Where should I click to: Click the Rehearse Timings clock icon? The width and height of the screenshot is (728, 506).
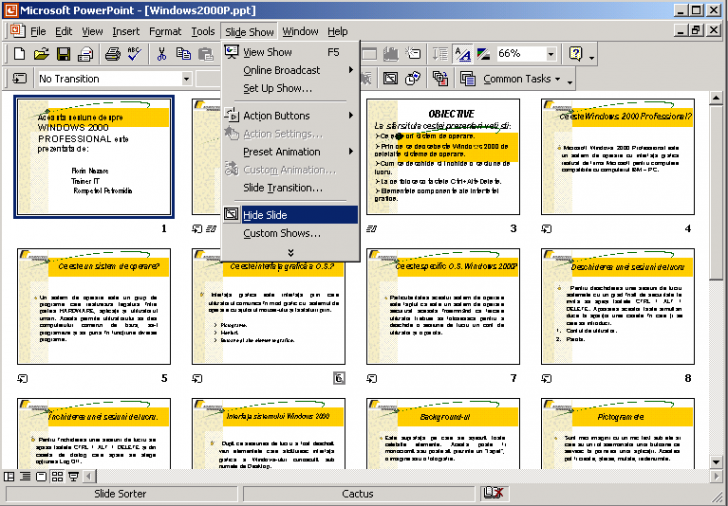pyautogui.click(x=413, y=78)
